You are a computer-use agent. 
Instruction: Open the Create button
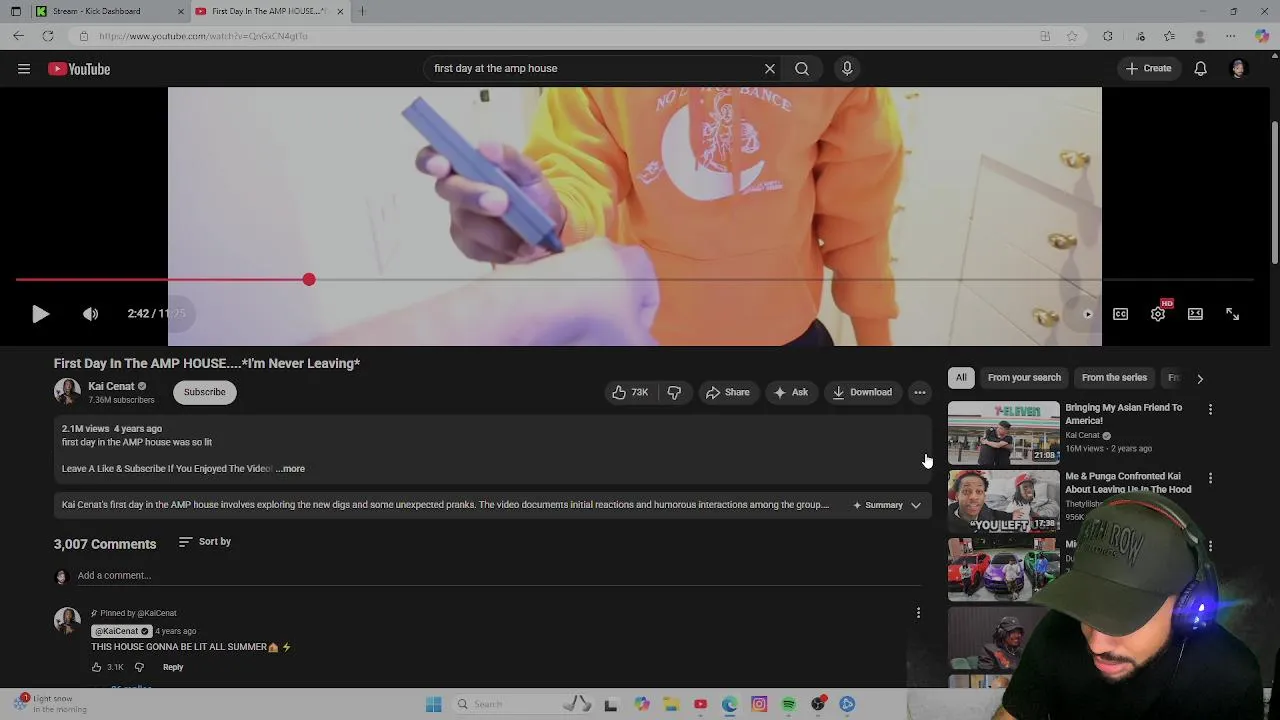coord(1148,69)
